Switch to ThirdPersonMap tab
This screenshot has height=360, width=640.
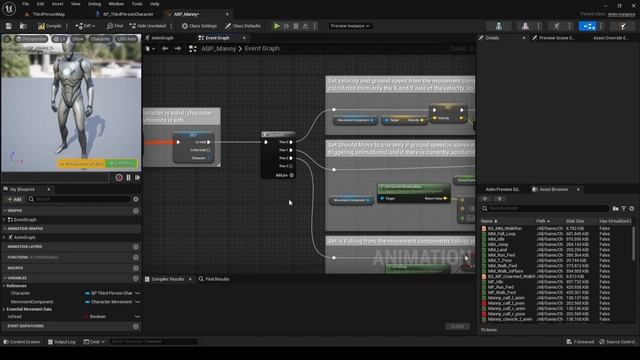click(48, 14)
